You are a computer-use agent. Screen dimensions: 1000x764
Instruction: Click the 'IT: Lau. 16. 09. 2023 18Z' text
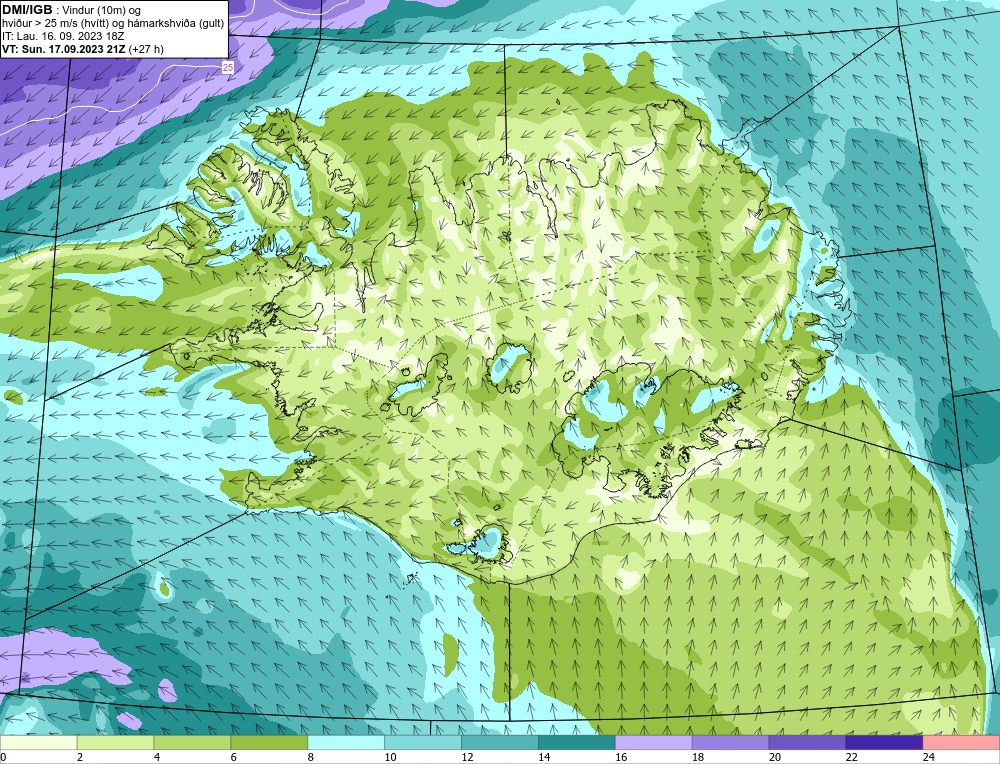63,36
